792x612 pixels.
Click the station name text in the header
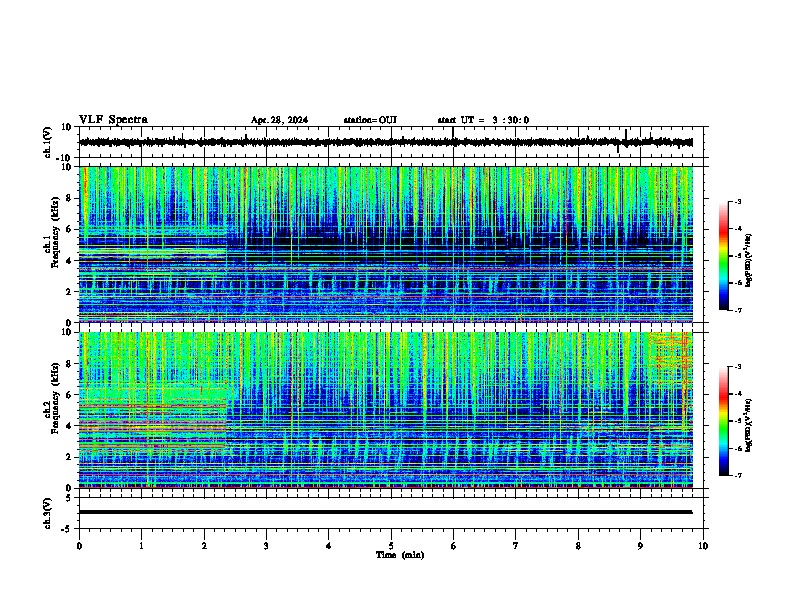tap(370, 120)
